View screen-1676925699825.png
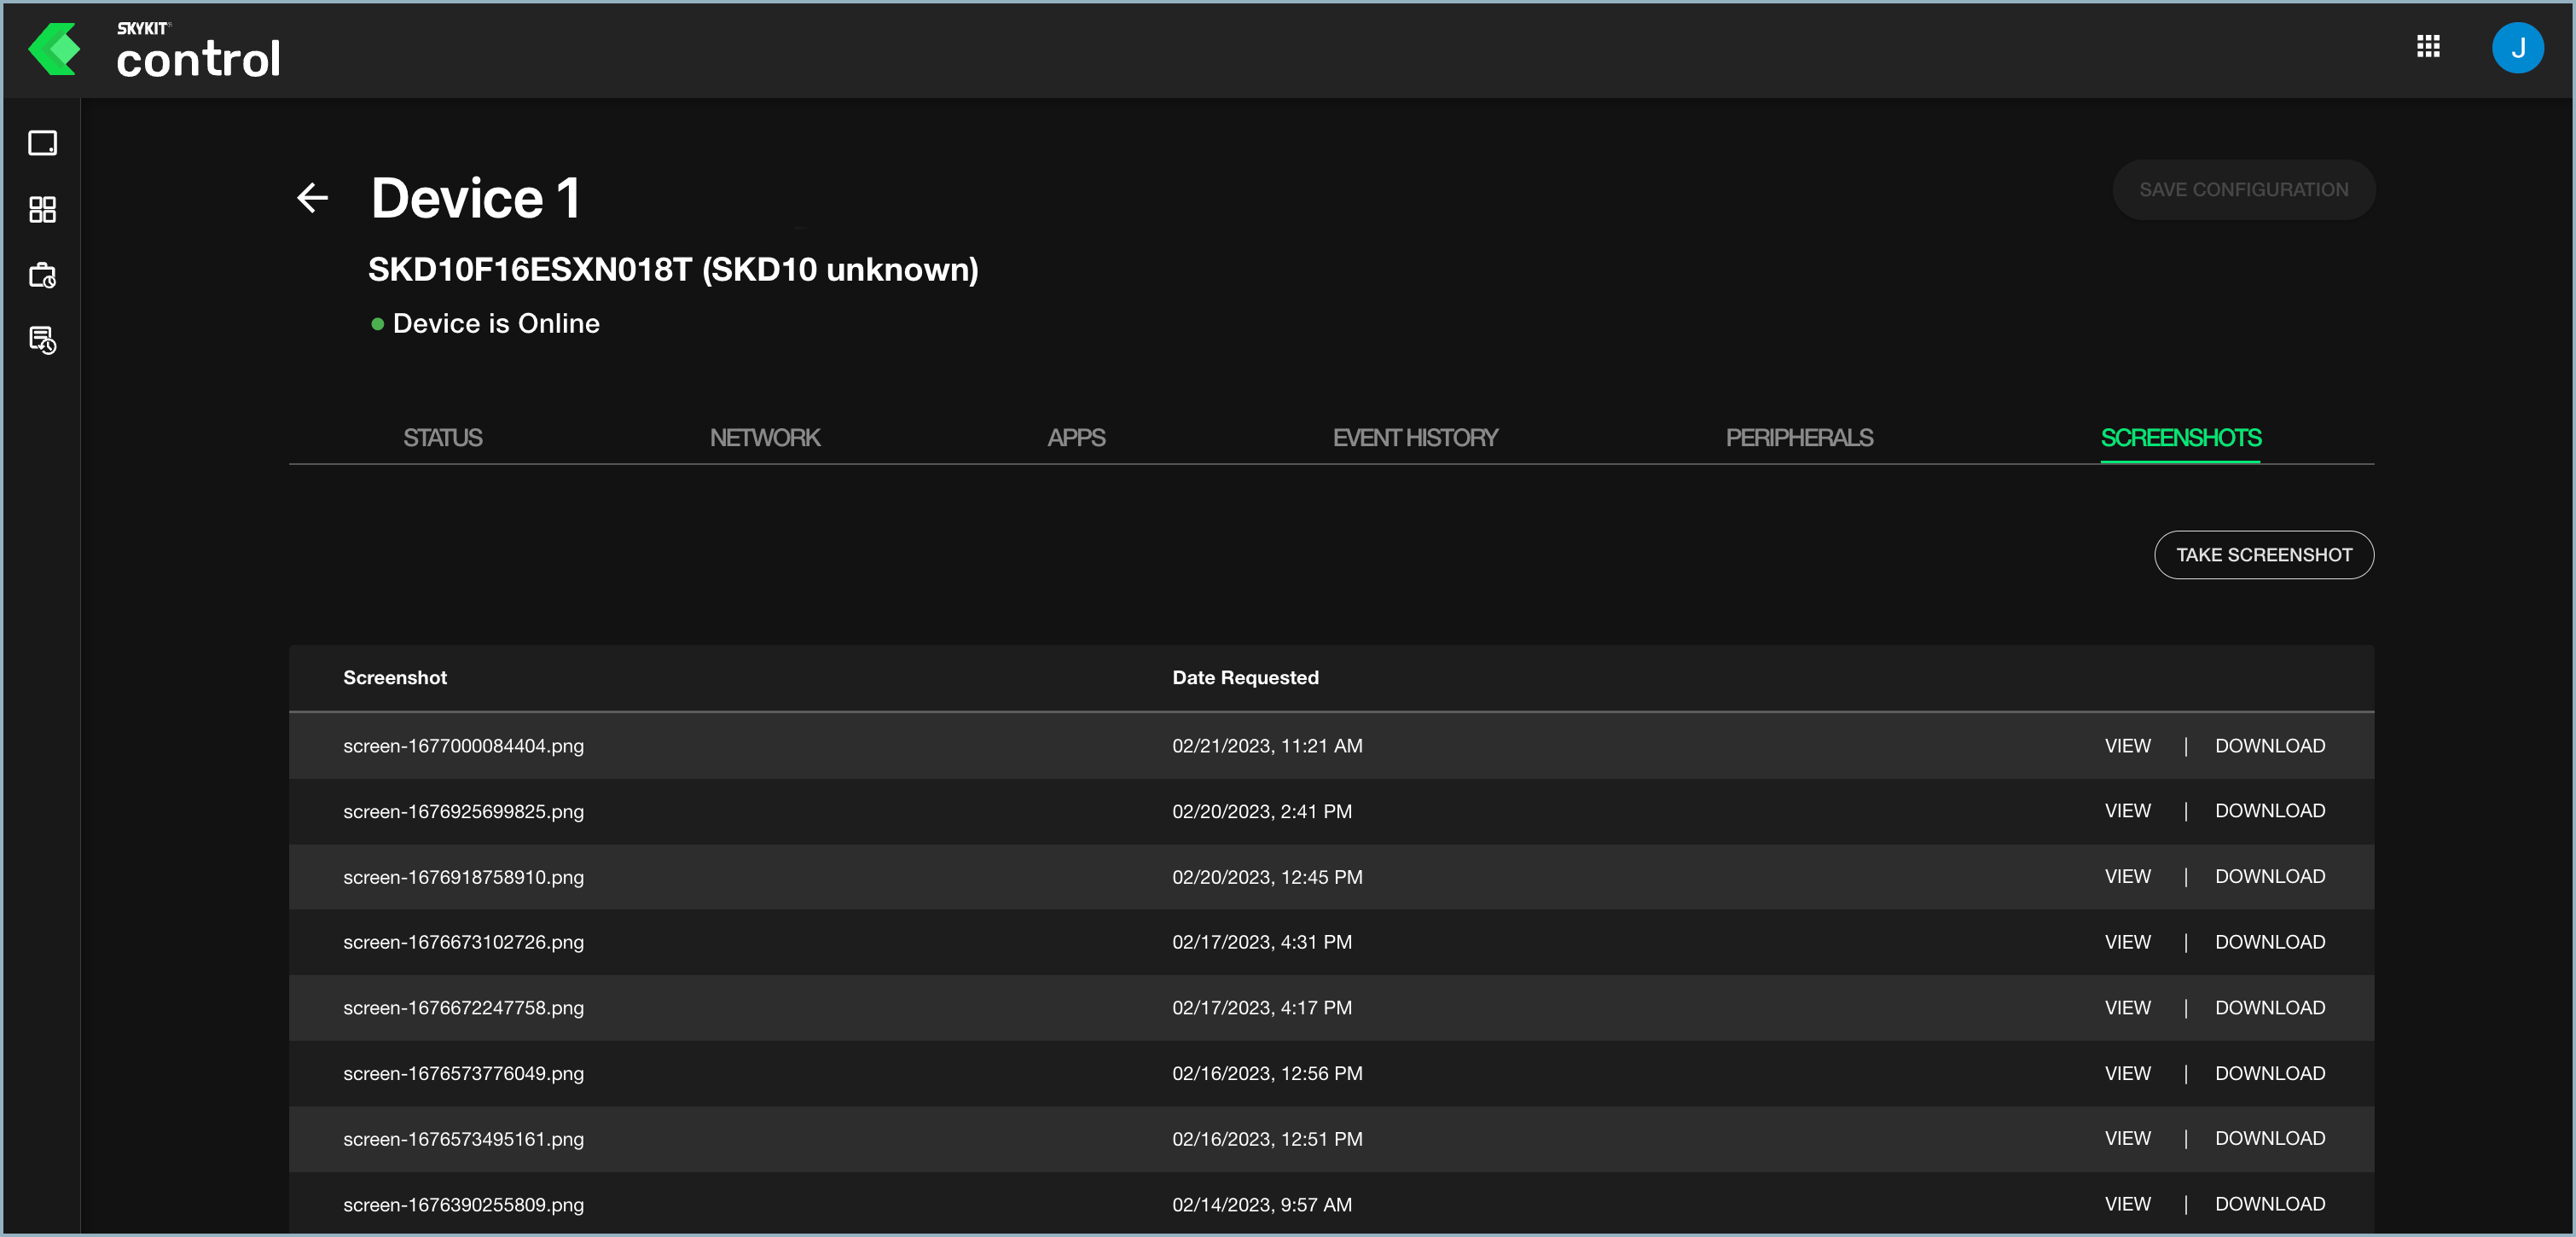 (x=2127, y=811)
